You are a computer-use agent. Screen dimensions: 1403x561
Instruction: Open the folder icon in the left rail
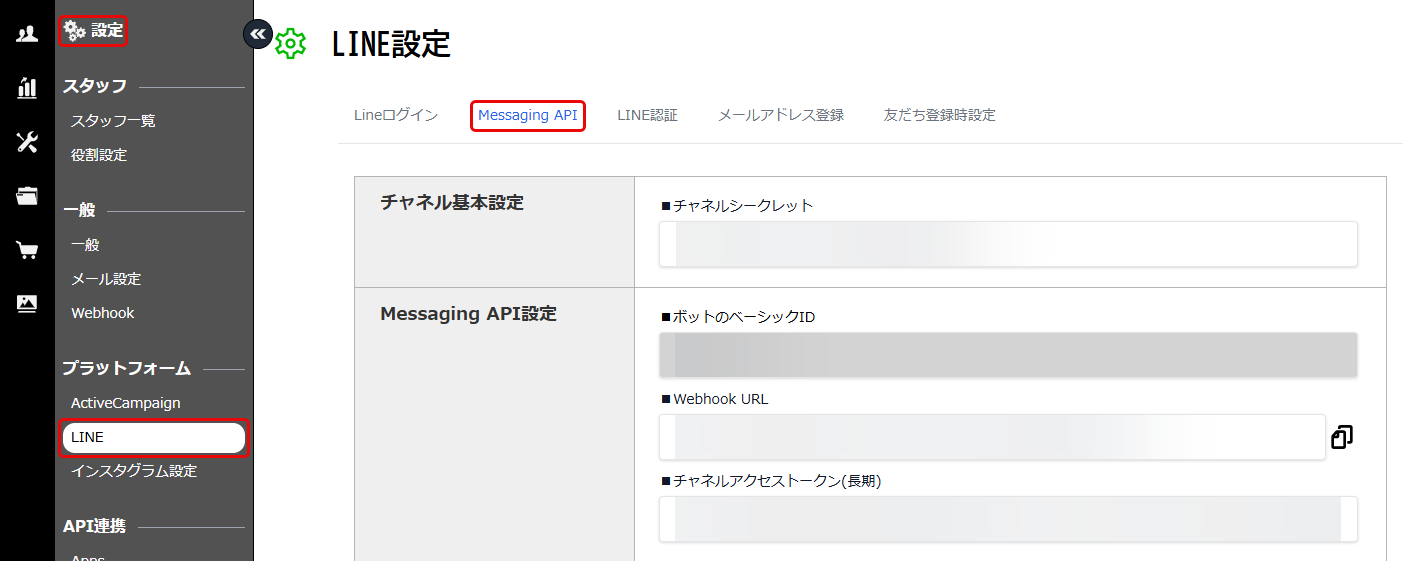(27, 196)
